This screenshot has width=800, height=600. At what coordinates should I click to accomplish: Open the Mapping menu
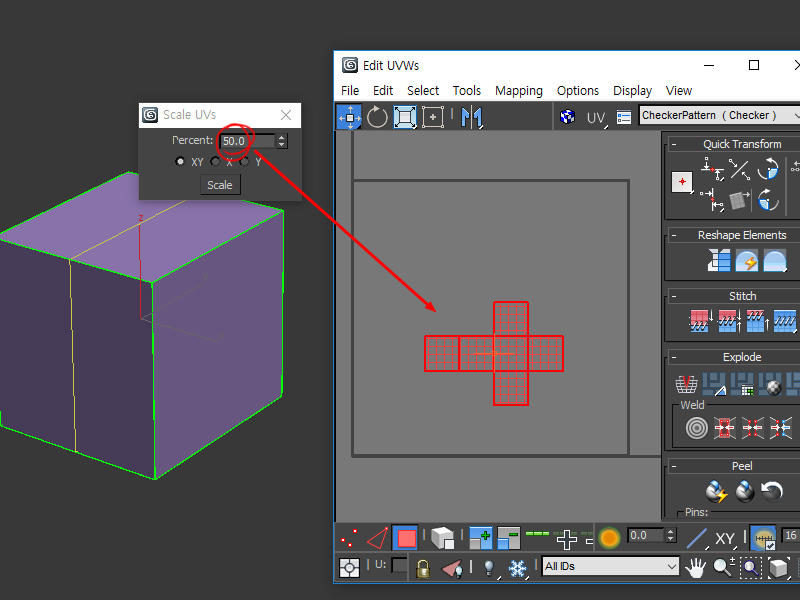click(x=519, y=91)
